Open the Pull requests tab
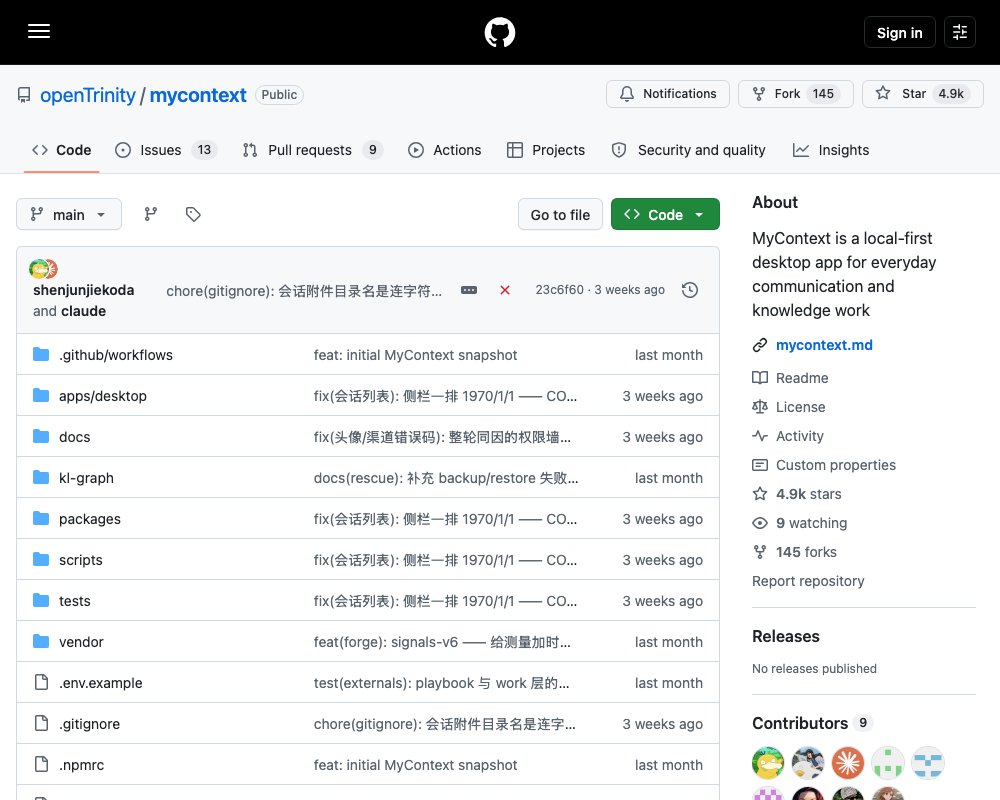Viewport: 1000px width, 800px height. pyautogui.click(x=312, y=150)
